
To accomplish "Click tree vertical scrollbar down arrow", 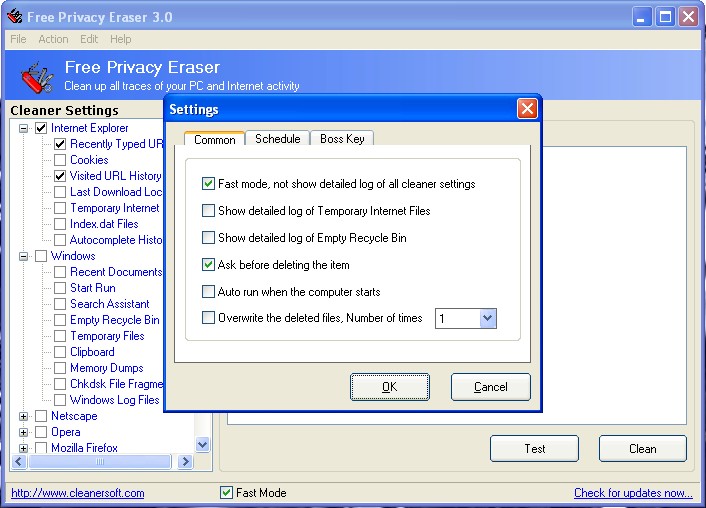I will [x=203, y=445].
